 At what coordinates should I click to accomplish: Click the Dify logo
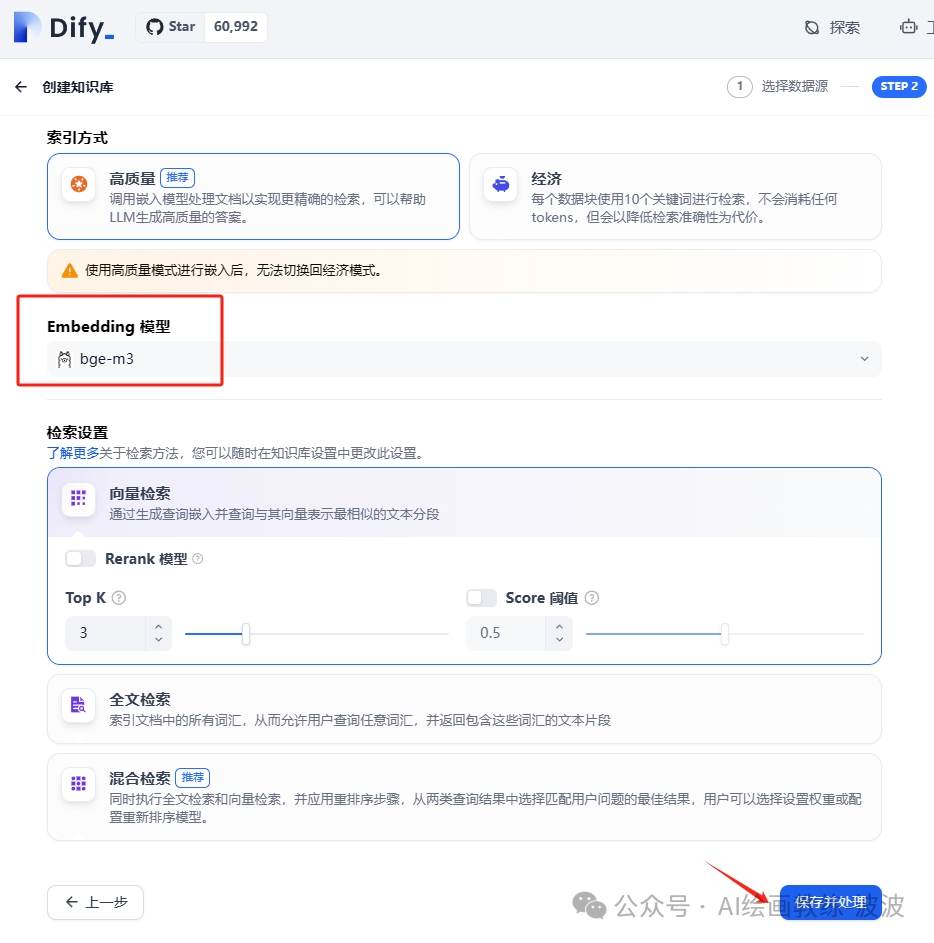[64, 28]
